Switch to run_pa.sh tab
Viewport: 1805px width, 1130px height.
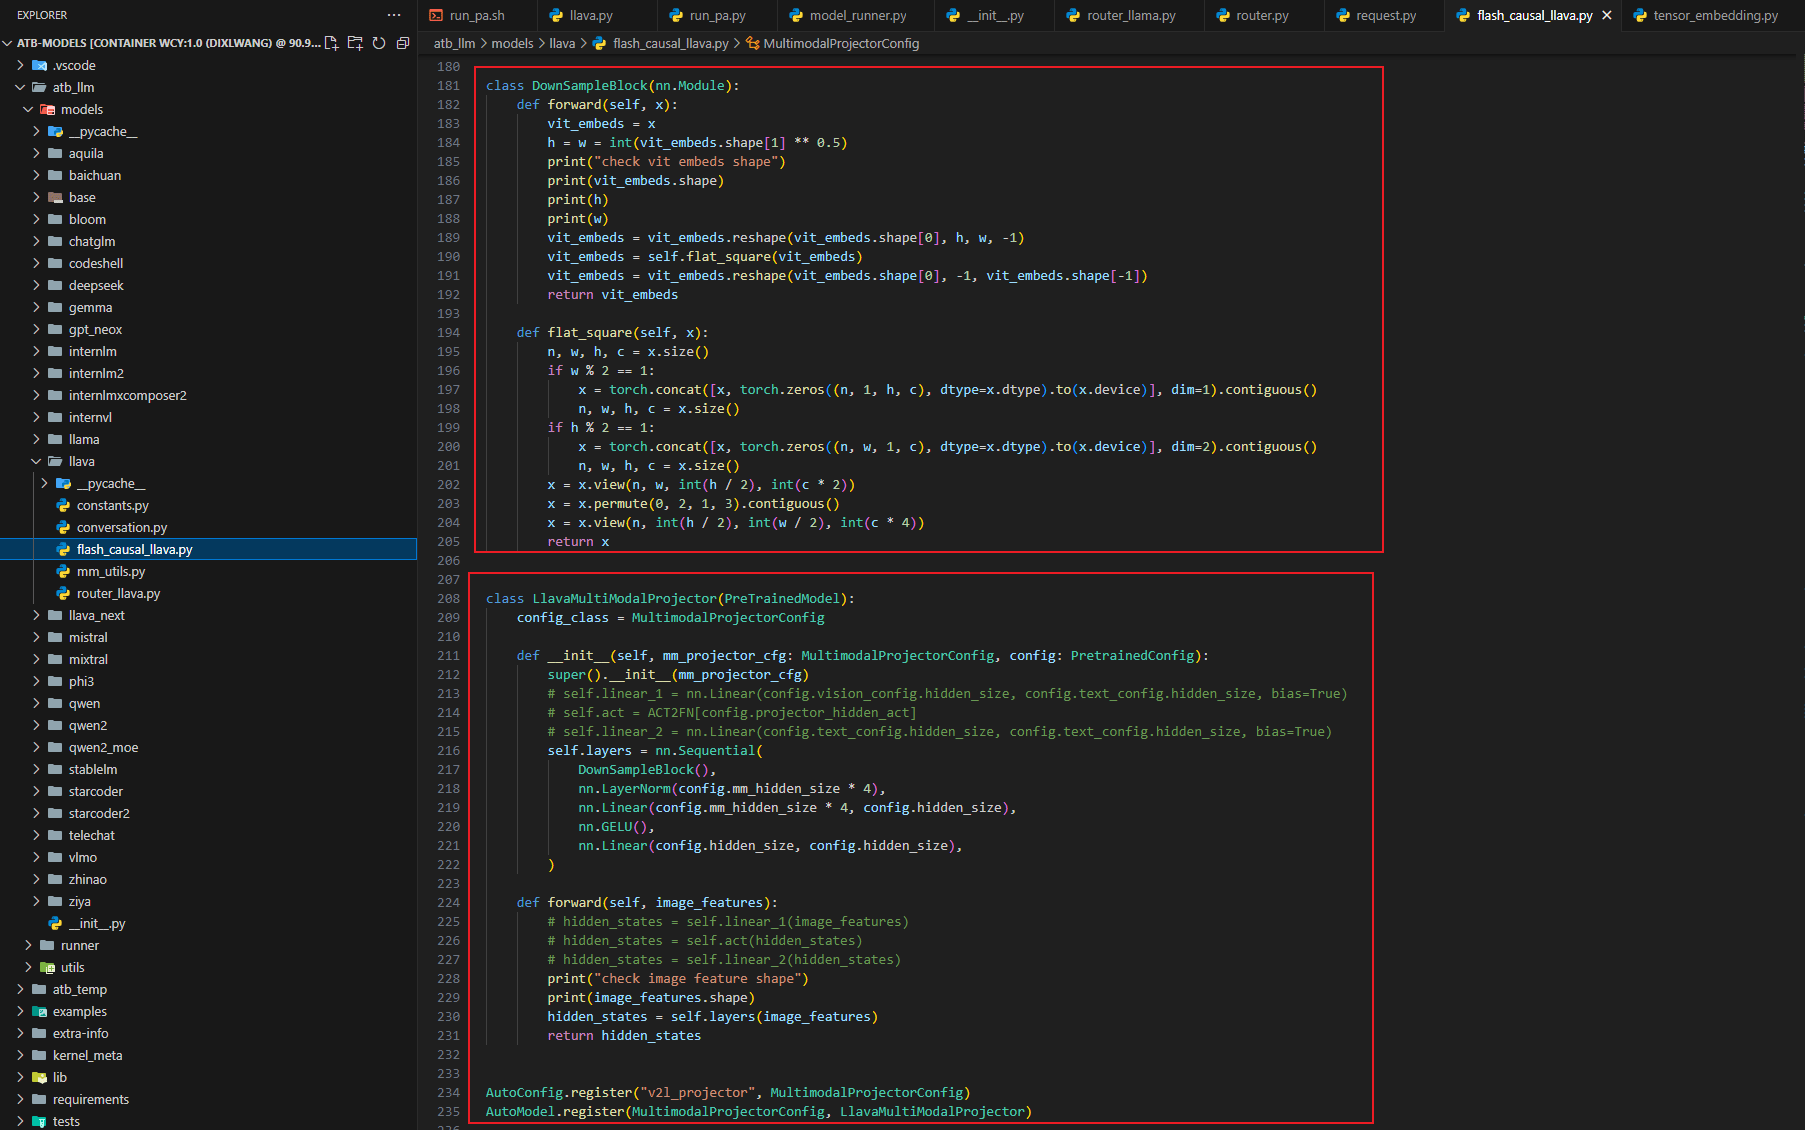click(477, 15)
